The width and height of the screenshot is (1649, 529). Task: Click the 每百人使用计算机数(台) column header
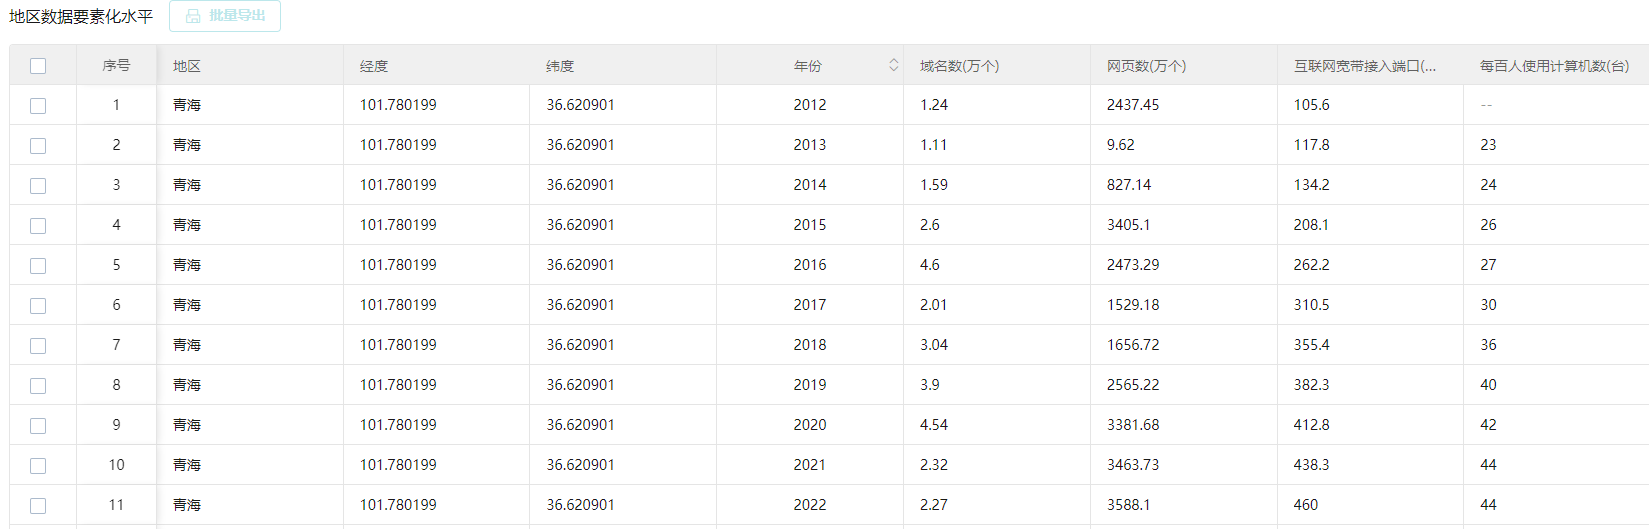[x=1554, y=66]
